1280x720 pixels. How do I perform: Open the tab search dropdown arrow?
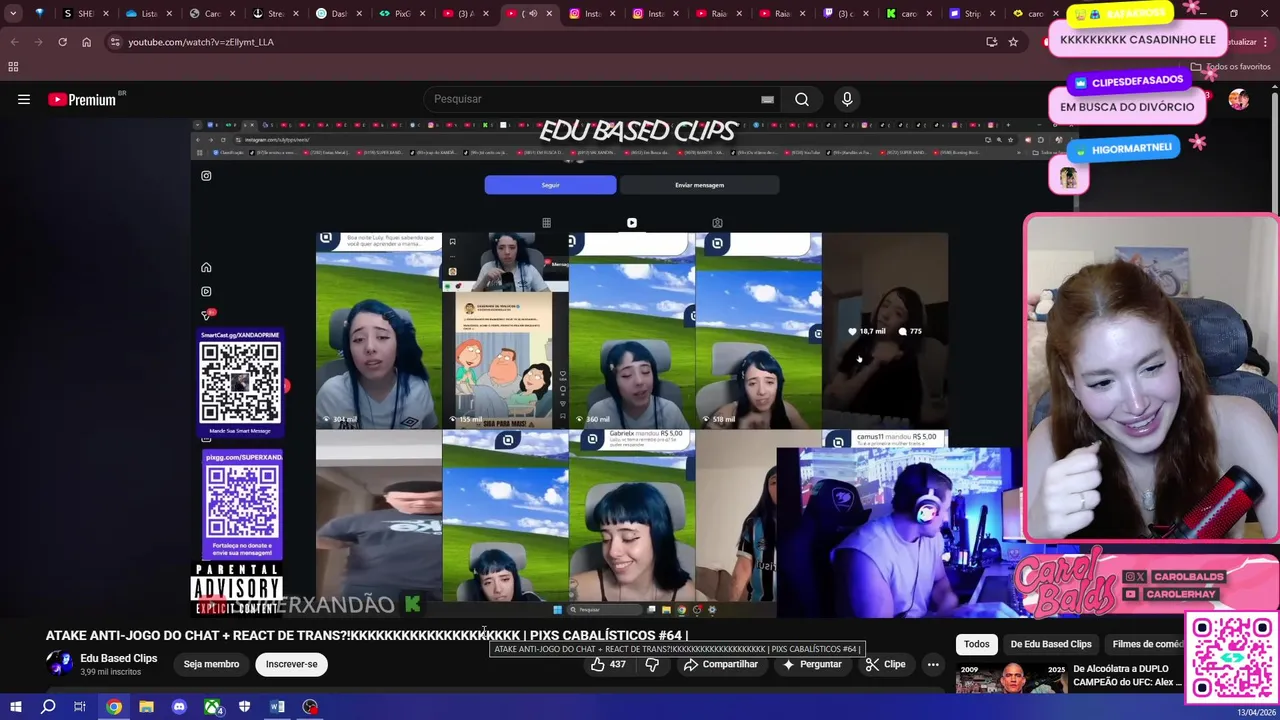(x=13, y=14)
